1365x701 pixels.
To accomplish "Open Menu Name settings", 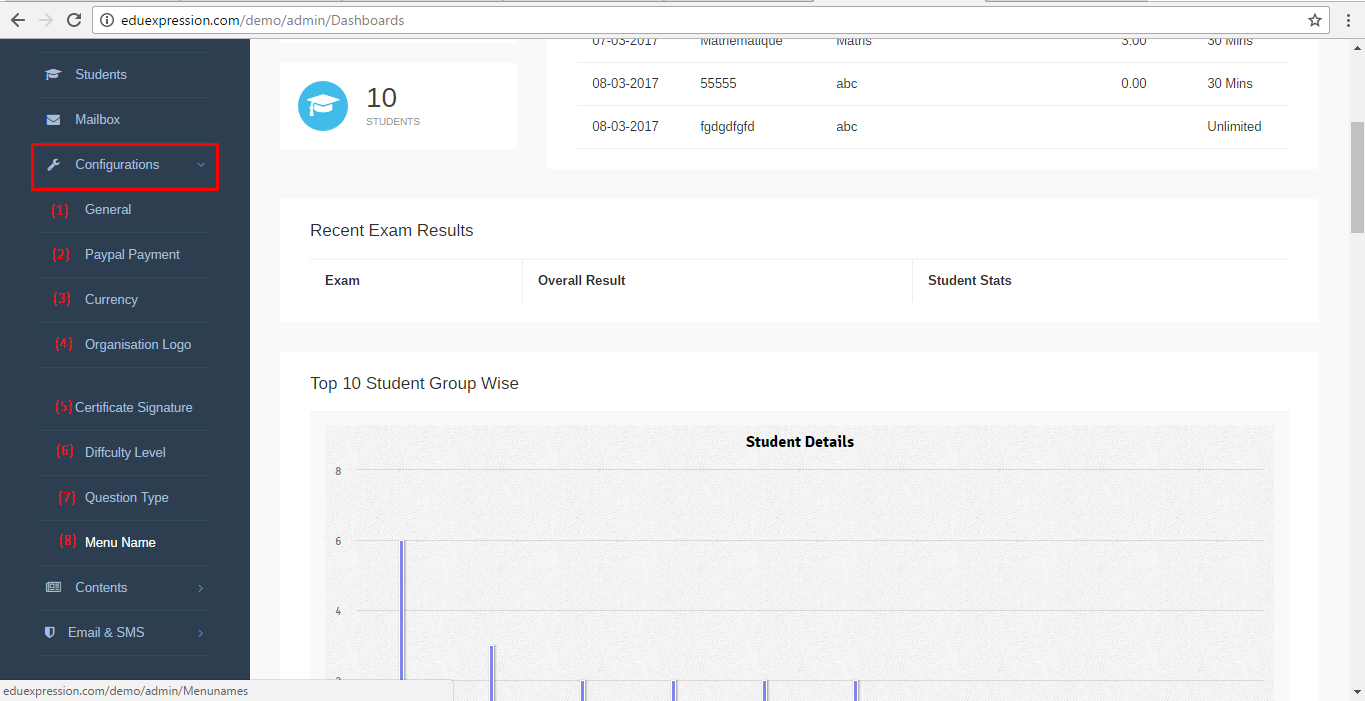I will 120,543.
